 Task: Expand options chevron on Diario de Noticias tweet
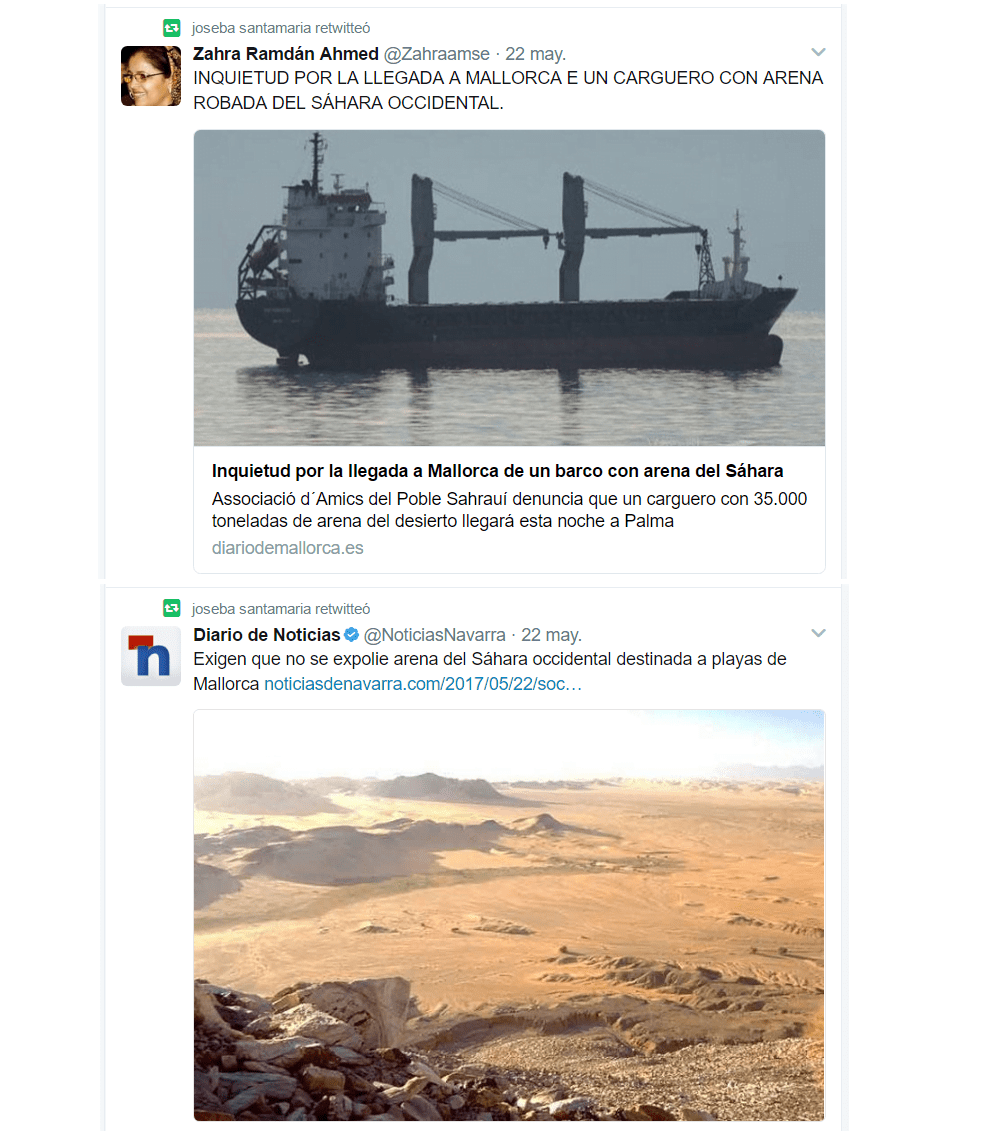click(x=819, y=633)
